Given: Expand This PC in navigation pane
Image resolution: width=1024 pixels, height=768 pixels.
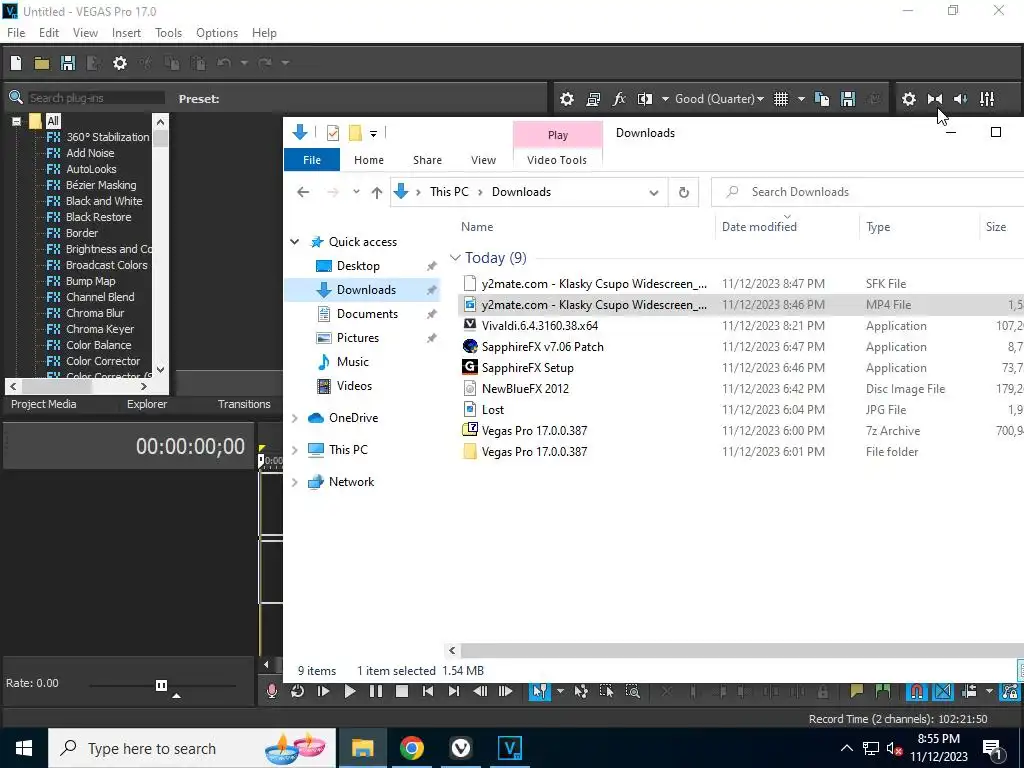Looking at the screenshot, I should pos(295,450).
